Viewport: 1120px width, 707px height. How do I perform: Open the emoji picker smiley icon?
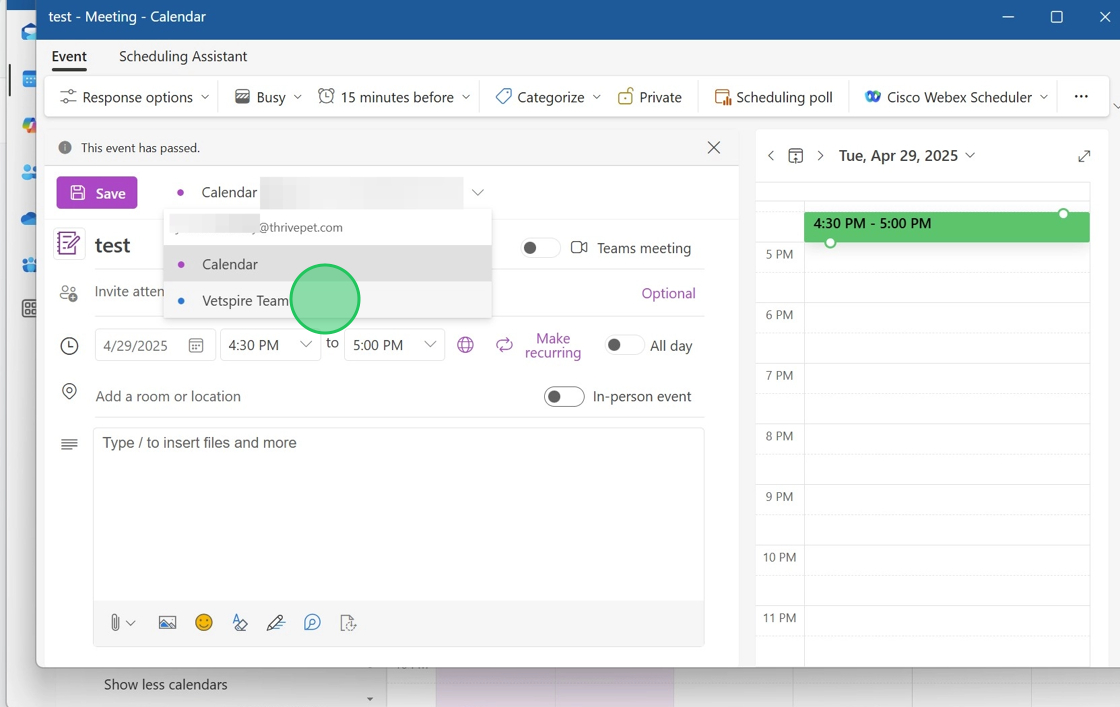pos(204,623)
